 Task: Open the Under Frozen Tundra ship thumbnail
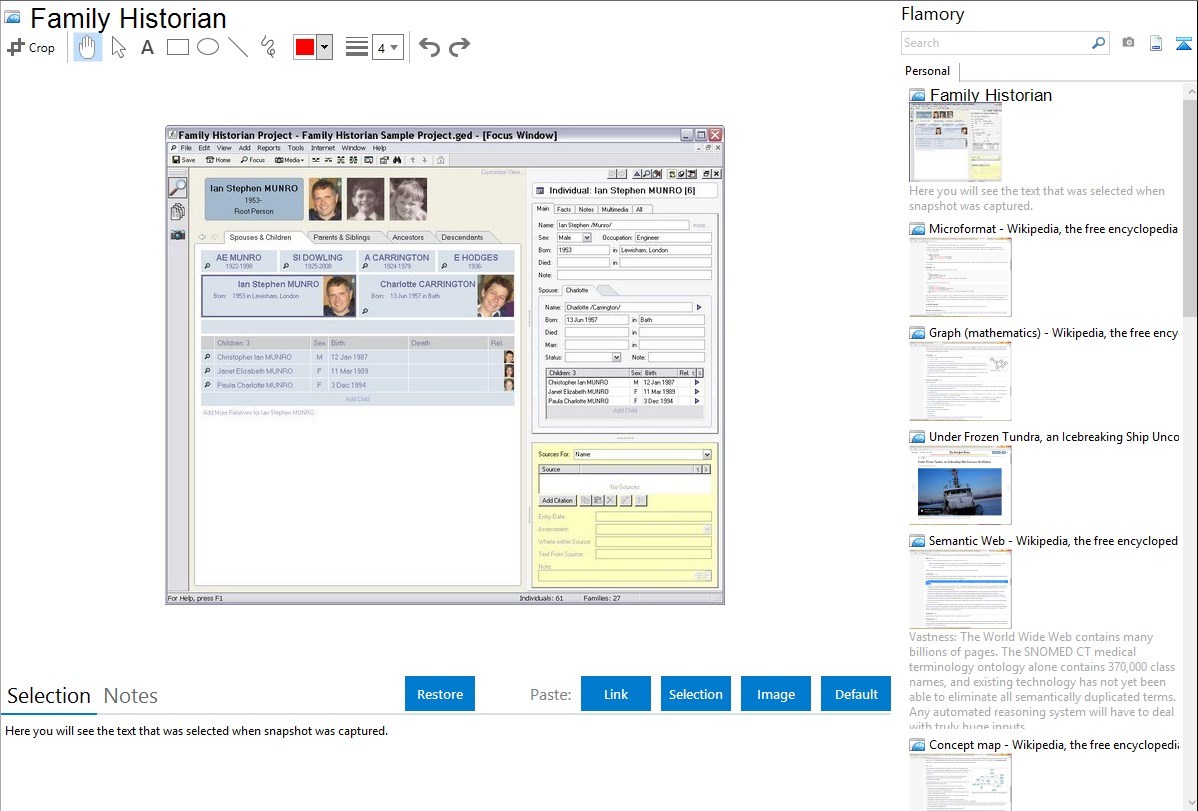960,485
